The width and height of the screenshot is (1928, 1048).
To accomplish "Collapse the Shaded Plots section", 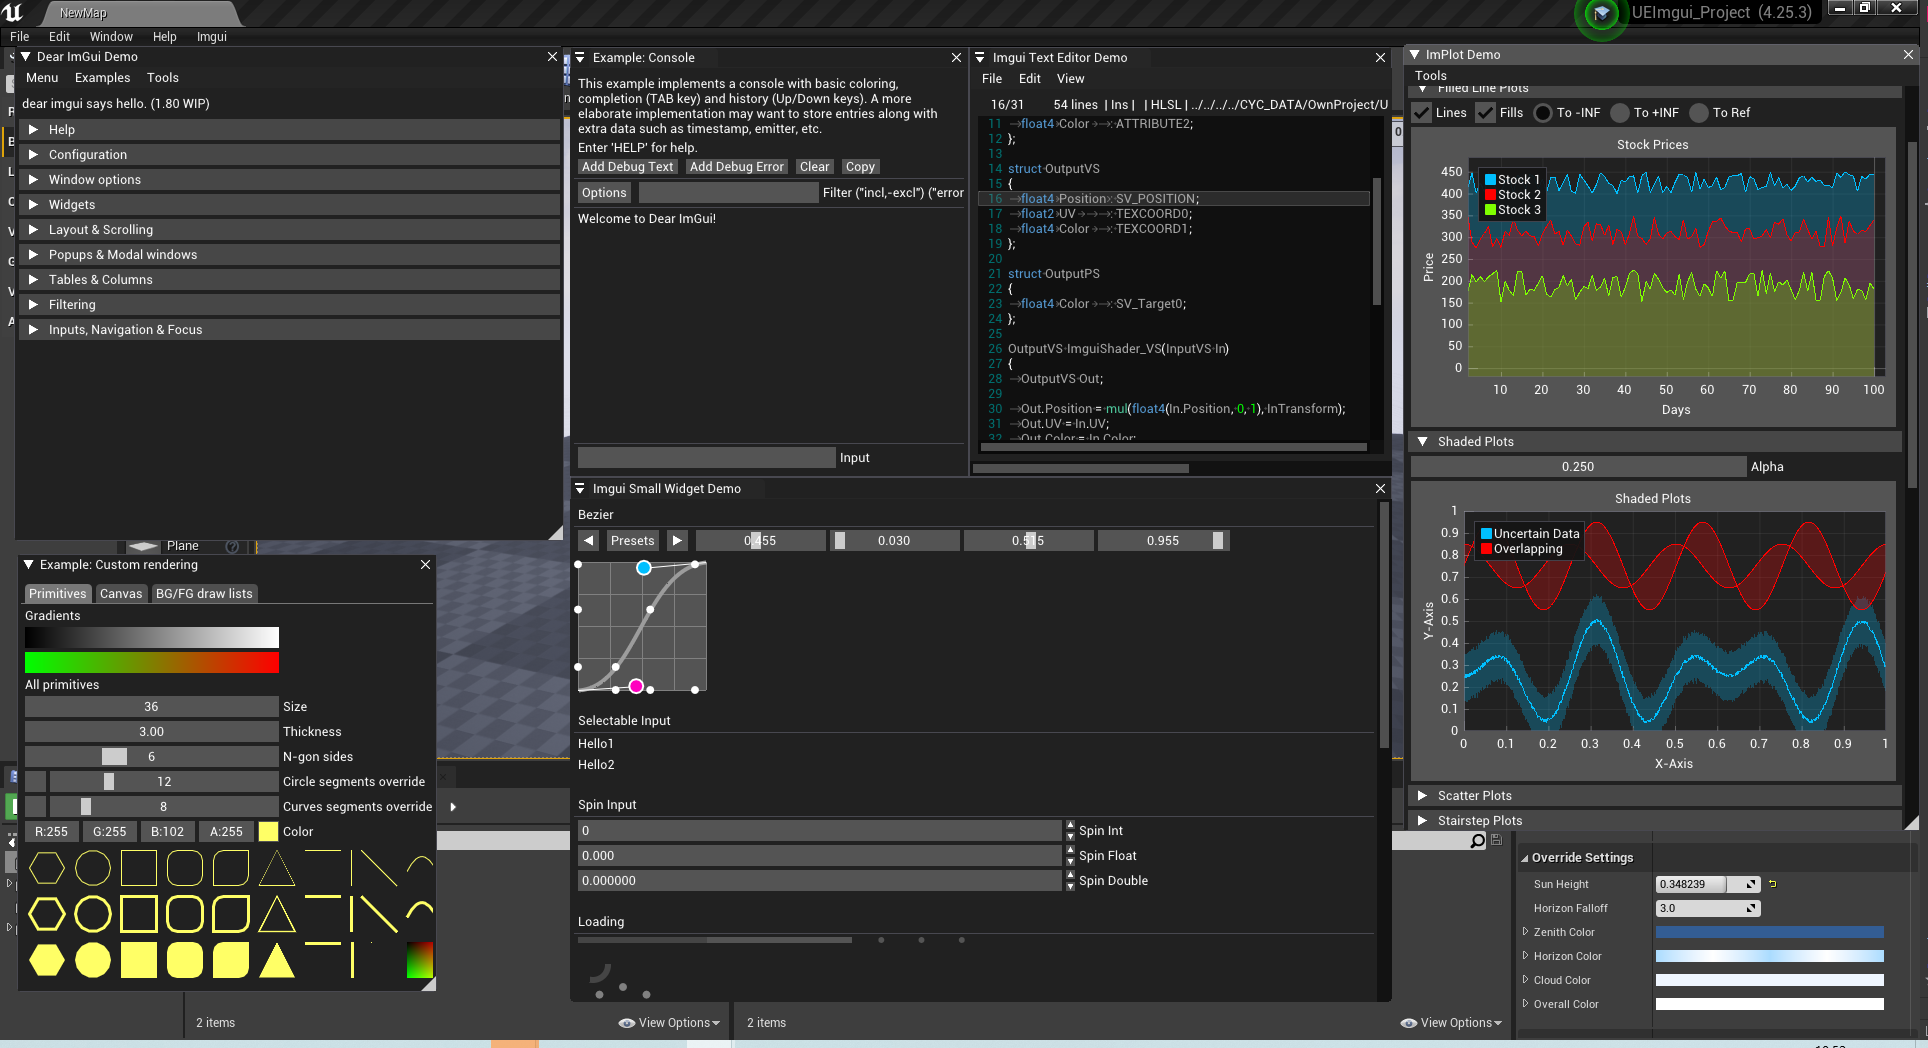I will 1655,442.
